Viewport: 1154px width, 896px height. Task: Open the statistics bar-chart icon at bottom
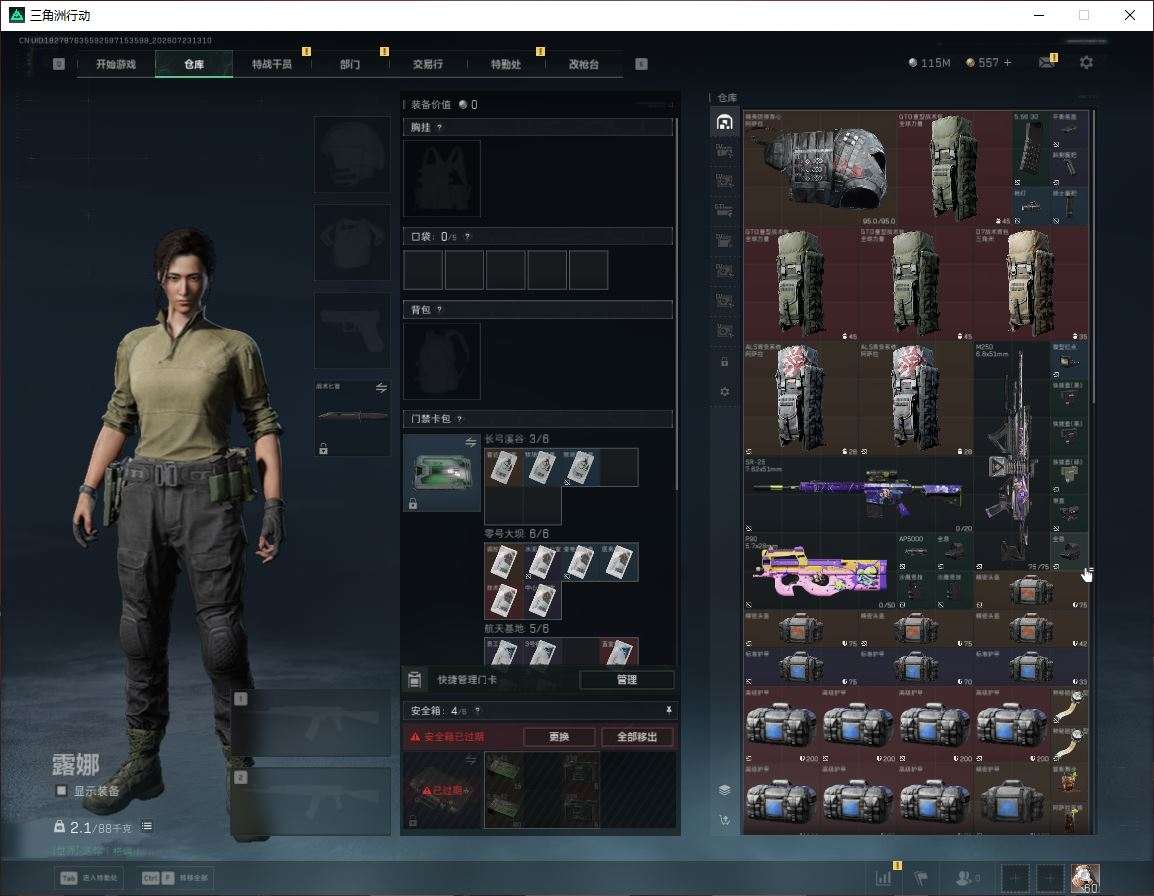(883, 878)
